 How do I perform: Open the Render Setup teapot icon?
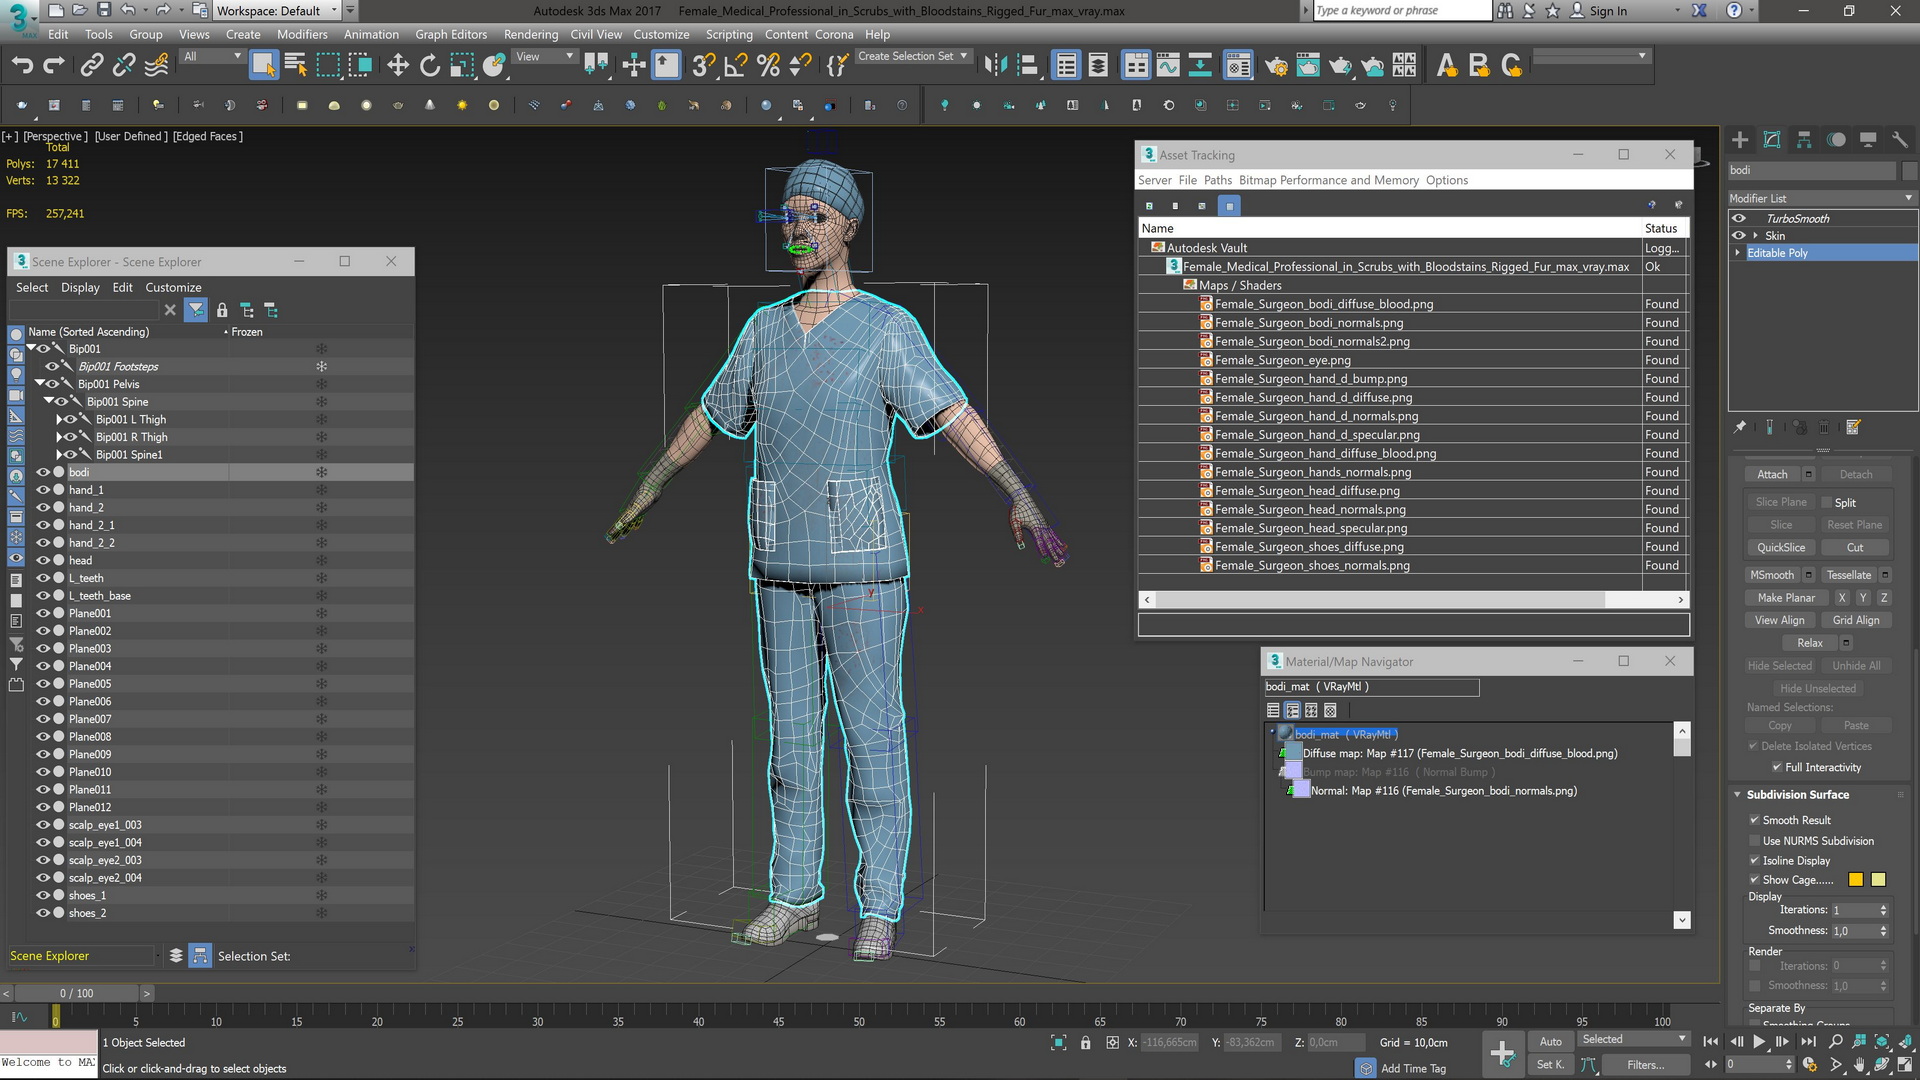1276,66
